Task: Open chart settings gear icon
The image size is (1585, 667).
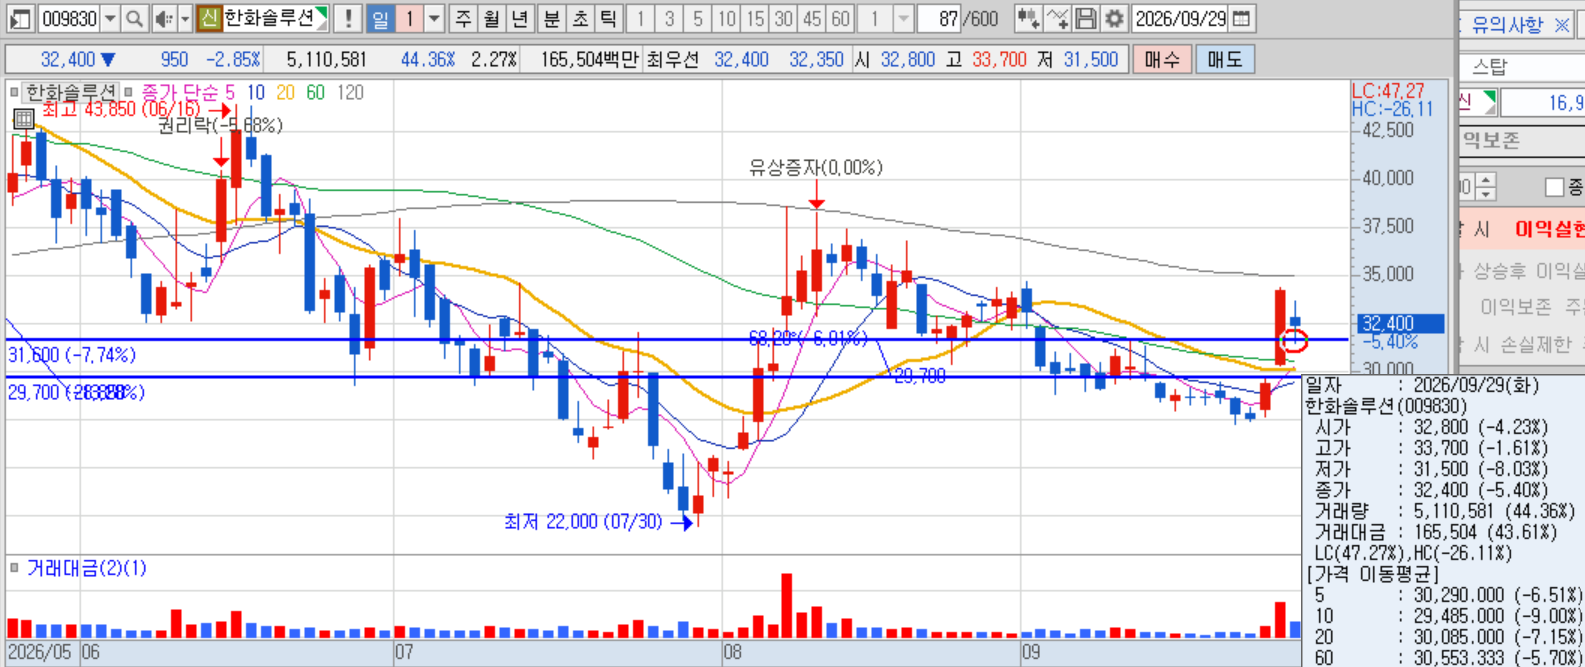Action: click(x=1114, y=18)
